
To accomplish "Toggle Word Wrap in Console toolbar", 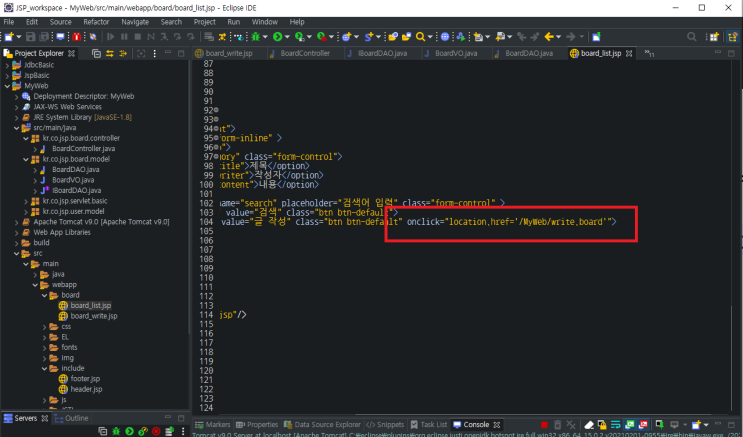I will (616, 425).
